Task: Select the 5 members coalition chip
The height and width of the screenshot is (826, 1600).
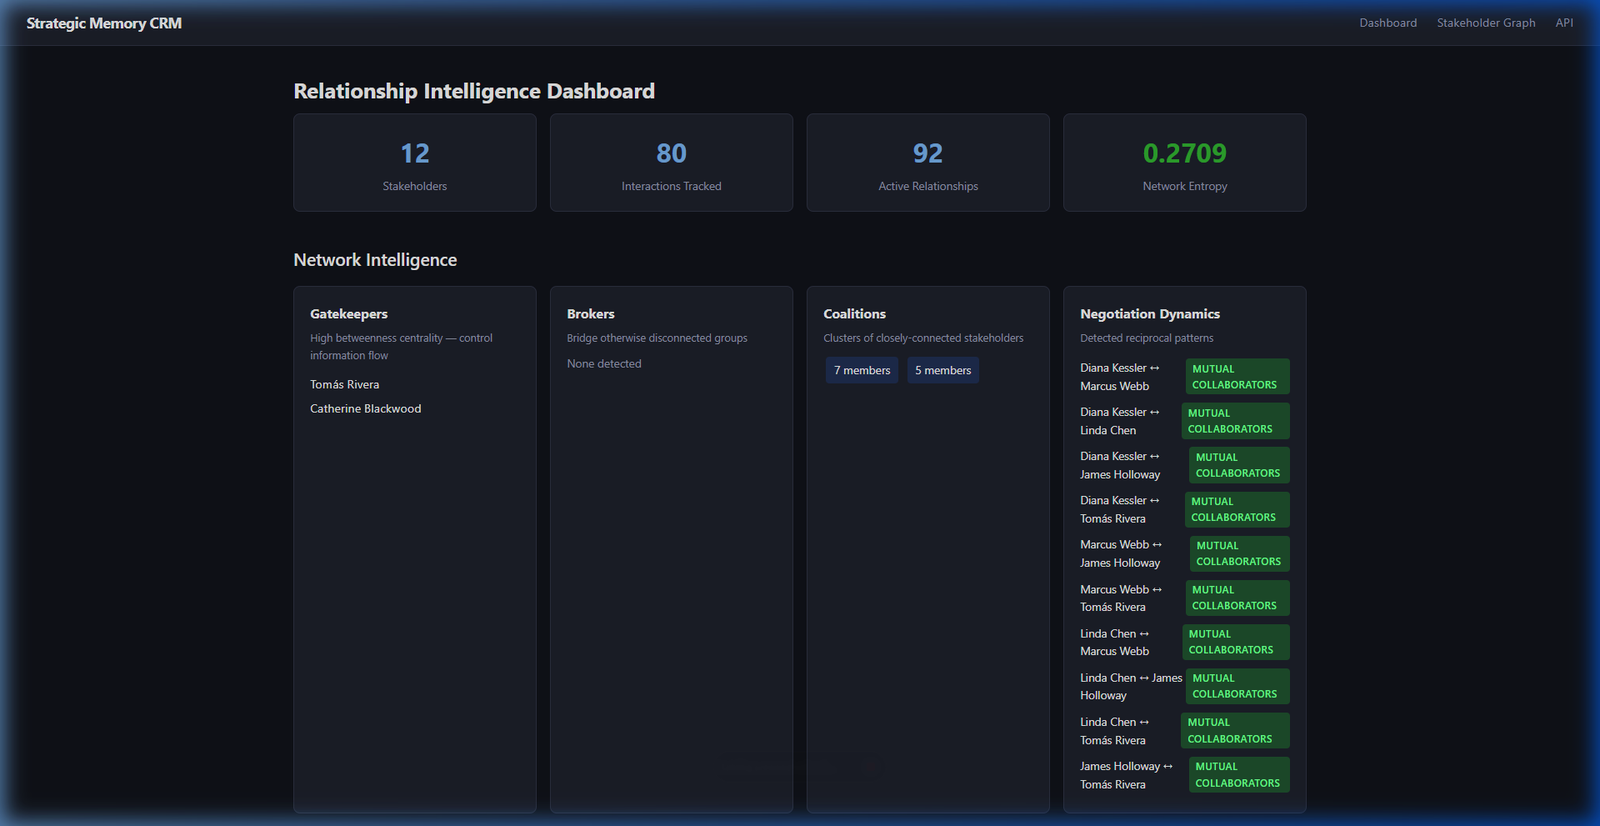Action: tap(943, 370)
